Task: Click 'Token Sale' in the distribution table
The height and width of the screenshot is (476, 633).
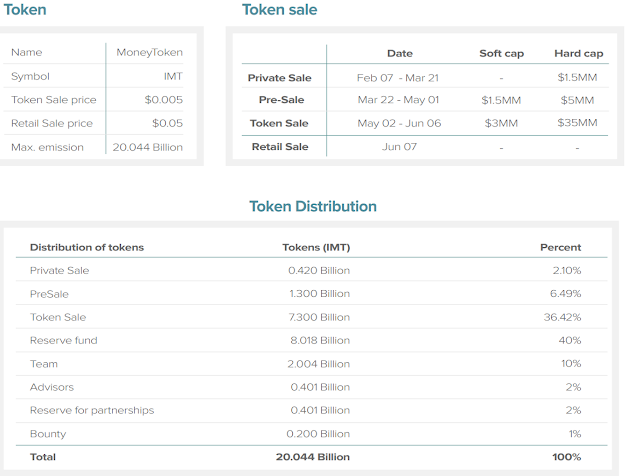Action: point(58,317)
